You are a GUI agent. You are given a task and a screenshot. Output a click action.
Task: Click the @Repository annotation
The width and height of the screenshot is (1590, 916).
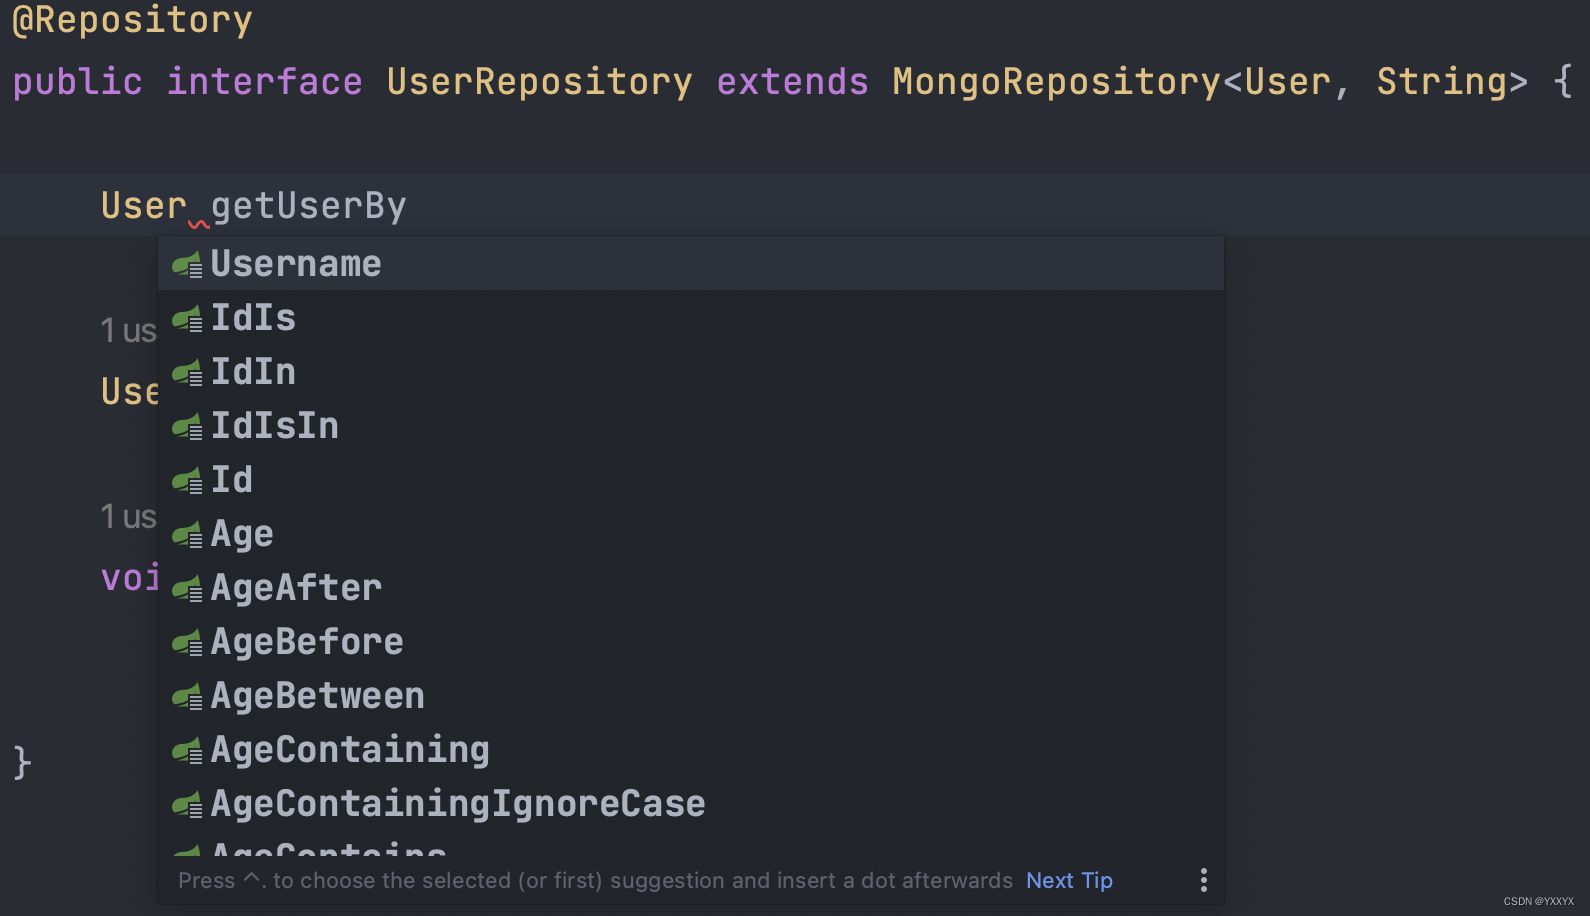pos(132,20)
